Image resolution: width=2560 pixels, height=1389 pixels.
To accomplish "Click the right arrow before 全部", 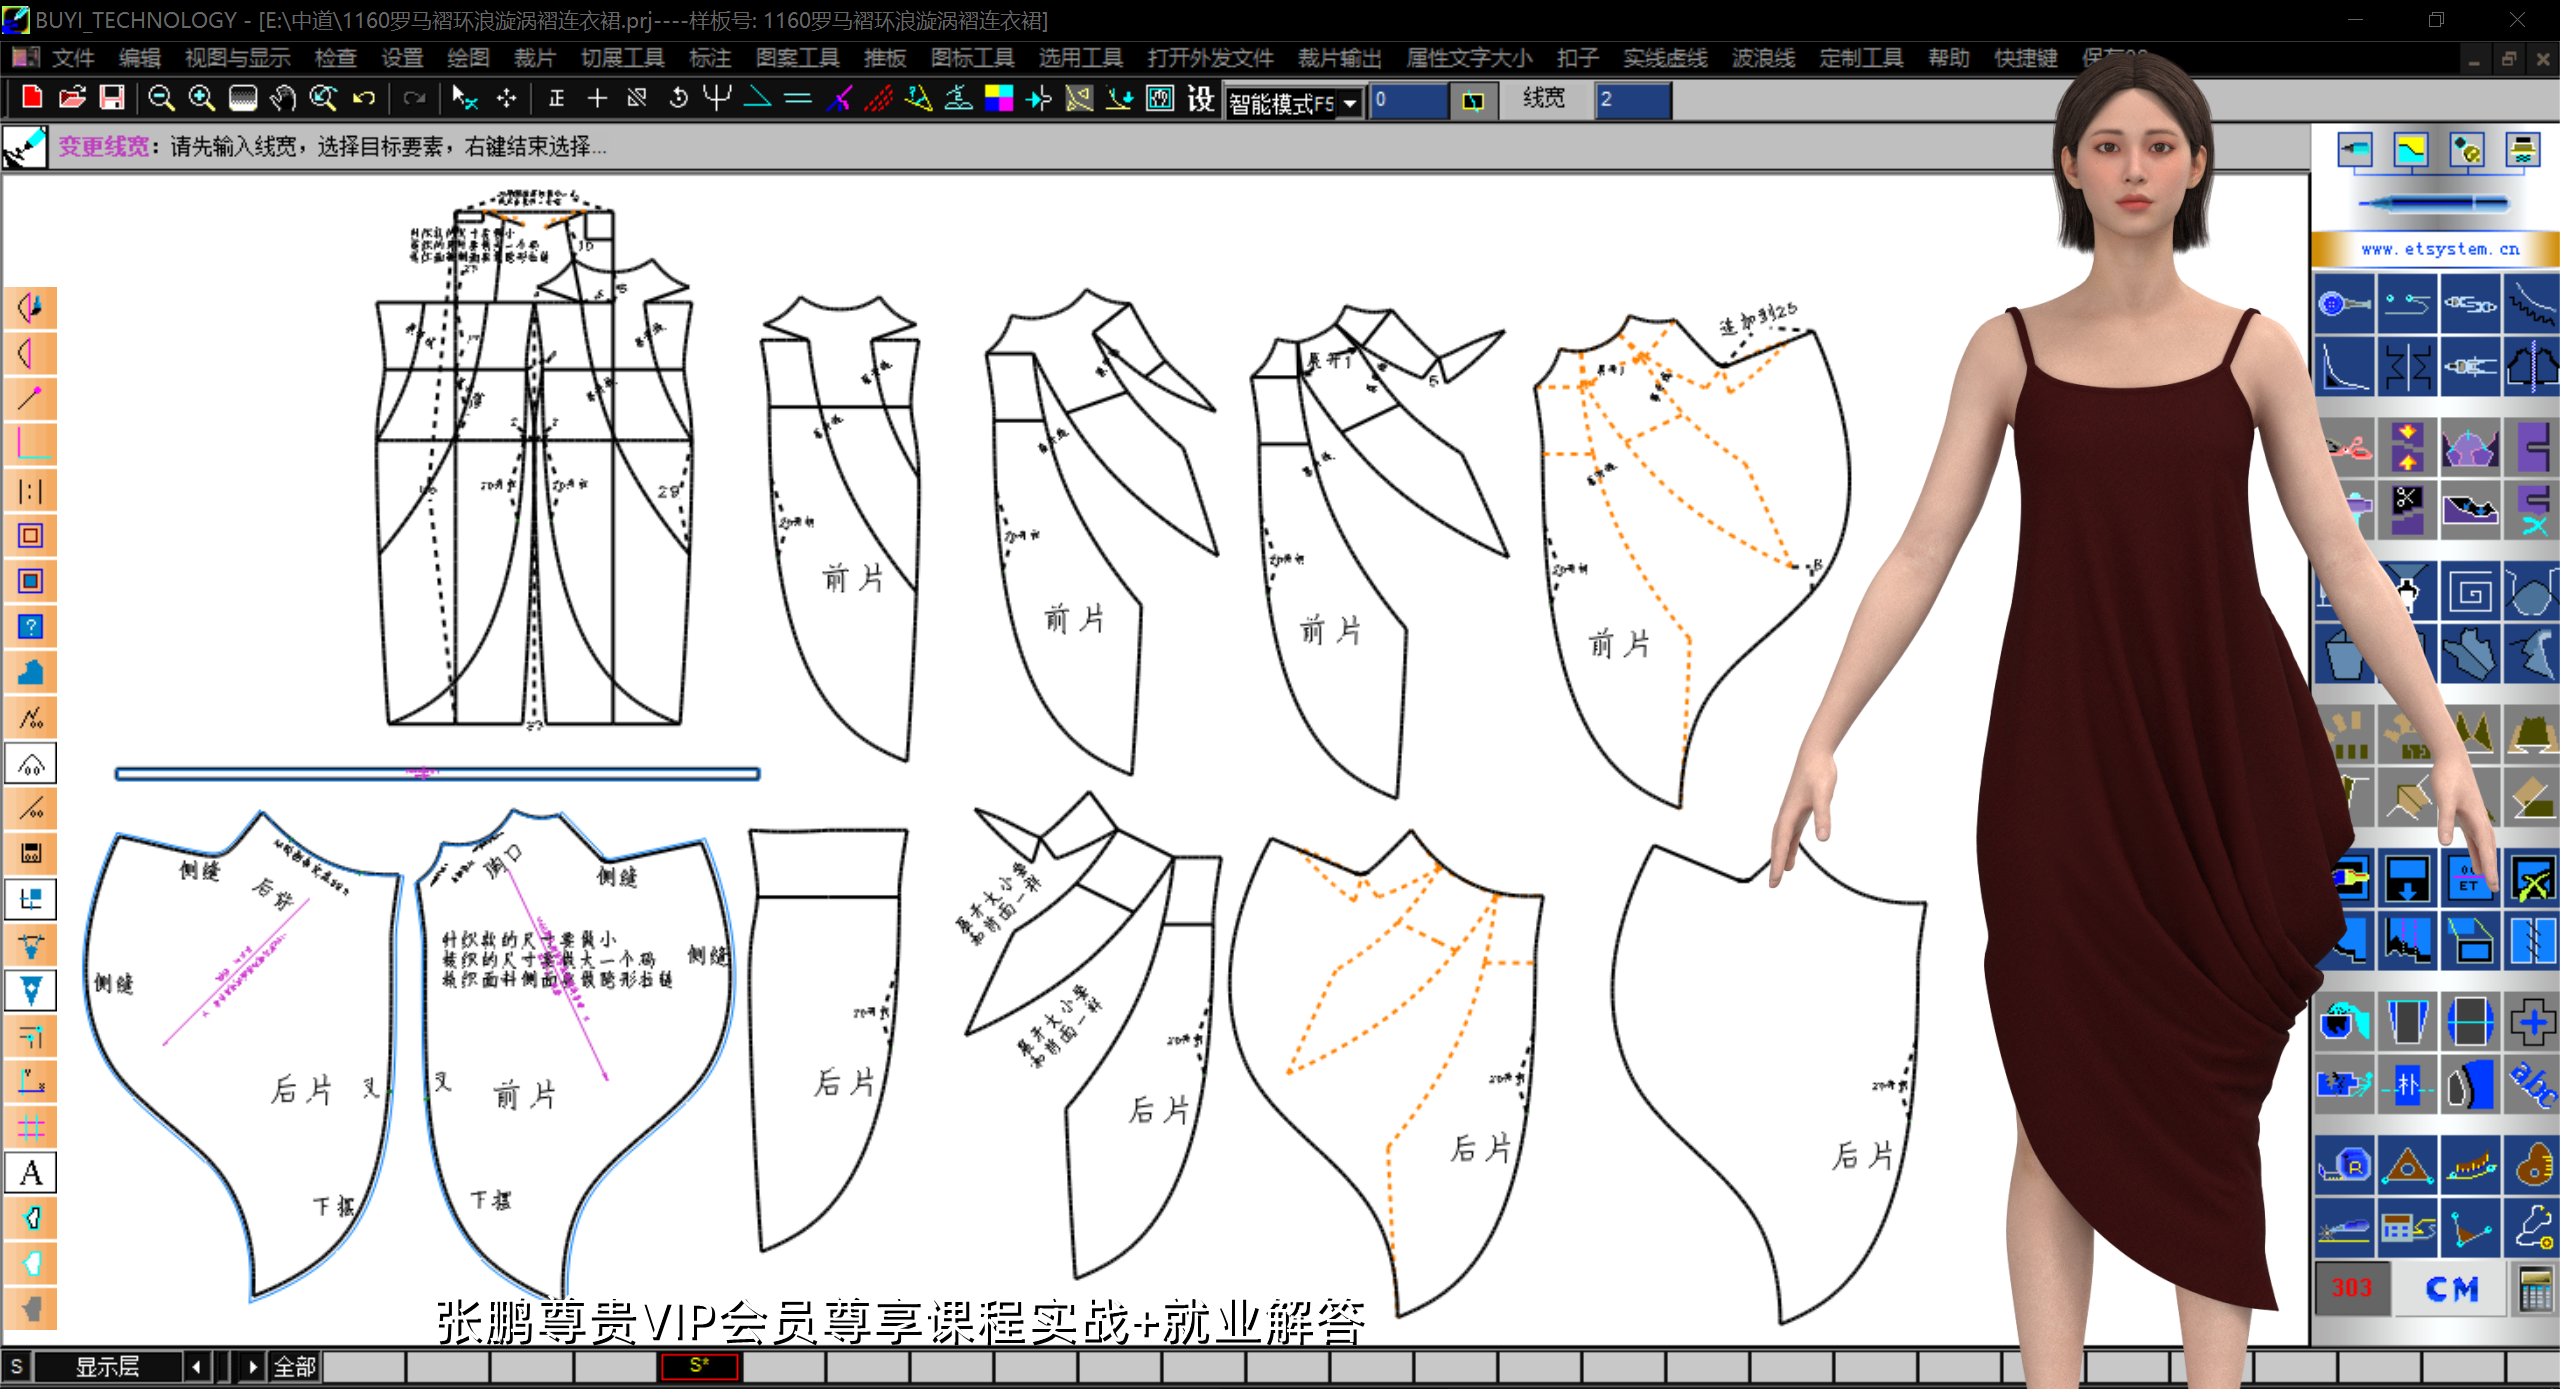I will [x=252, y=1366].
